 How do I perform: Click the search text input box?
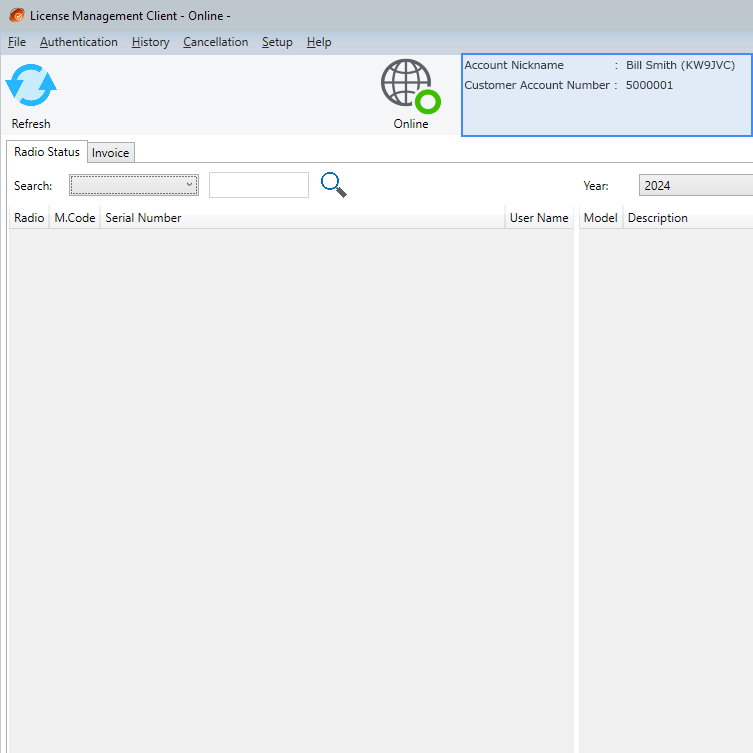258,185
